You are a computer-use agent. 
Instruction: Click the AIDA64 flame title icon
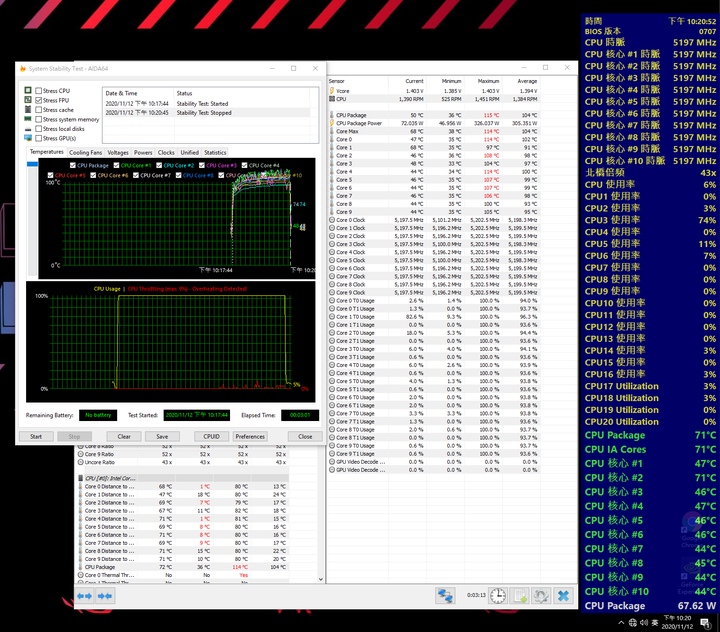coord(22,68)
